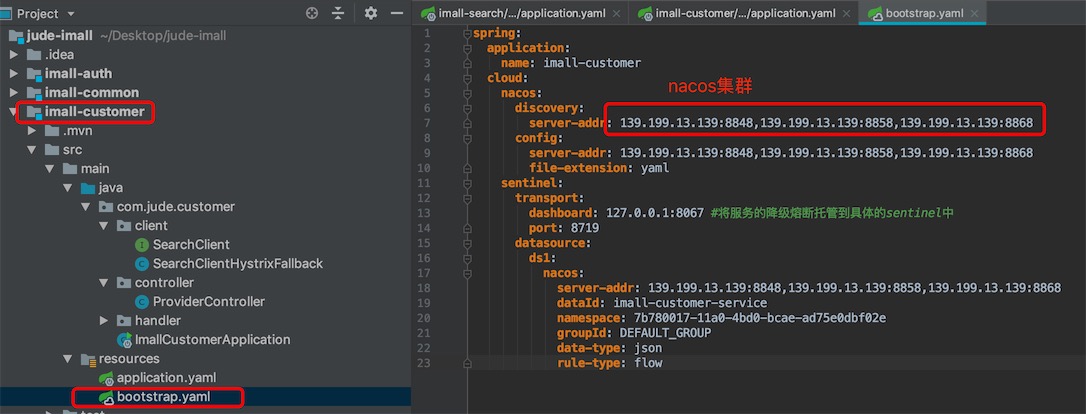Expand the handler package
Viewport: 1086px width, 414px height.
pos(104,321)
